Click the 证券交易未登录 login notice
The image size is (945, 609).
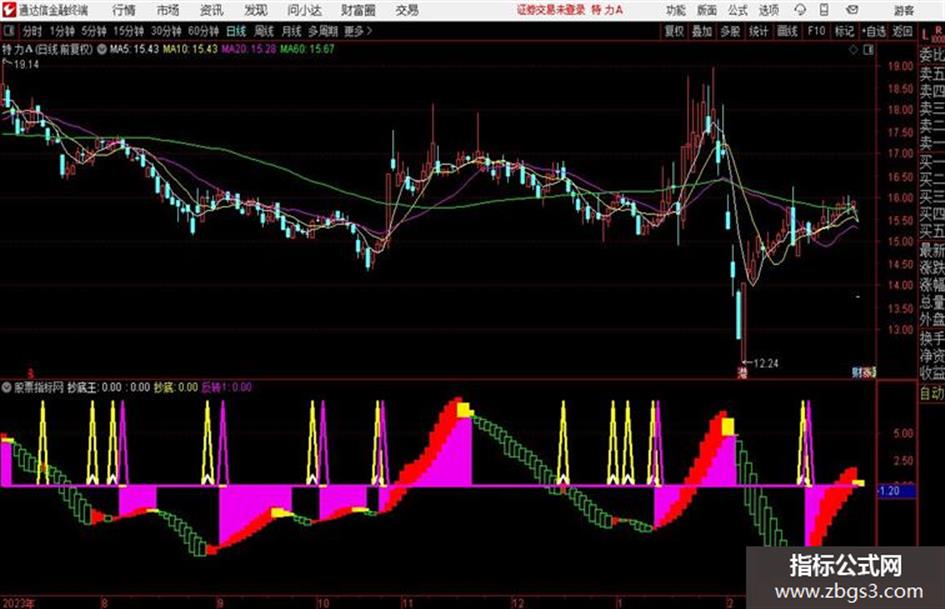point(550,10)
